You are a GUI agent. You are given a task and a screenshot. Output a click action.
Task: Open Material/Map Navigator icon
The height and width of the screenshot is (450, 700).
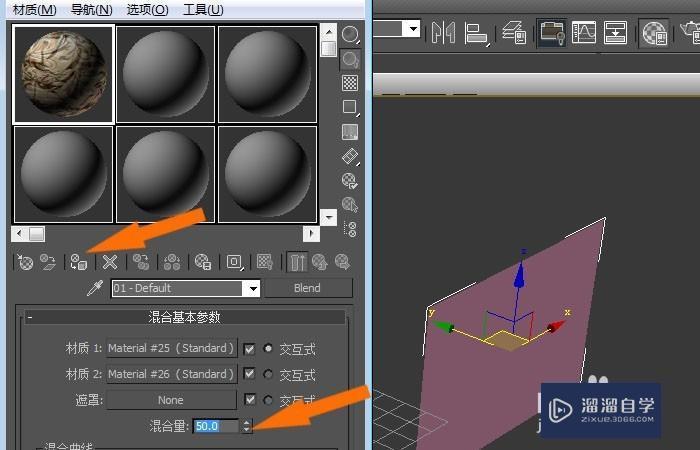[350, 229]
